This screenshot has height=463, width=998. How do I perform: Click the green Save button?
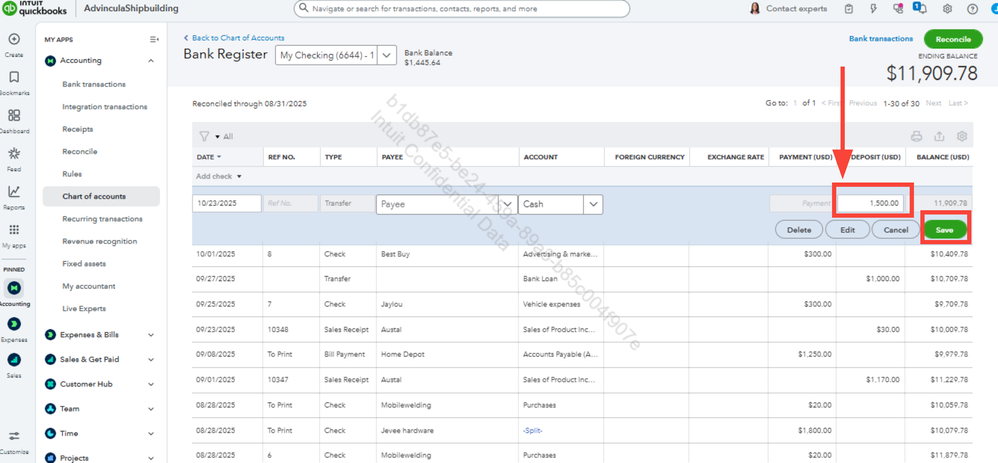click(x=945, y=230)
